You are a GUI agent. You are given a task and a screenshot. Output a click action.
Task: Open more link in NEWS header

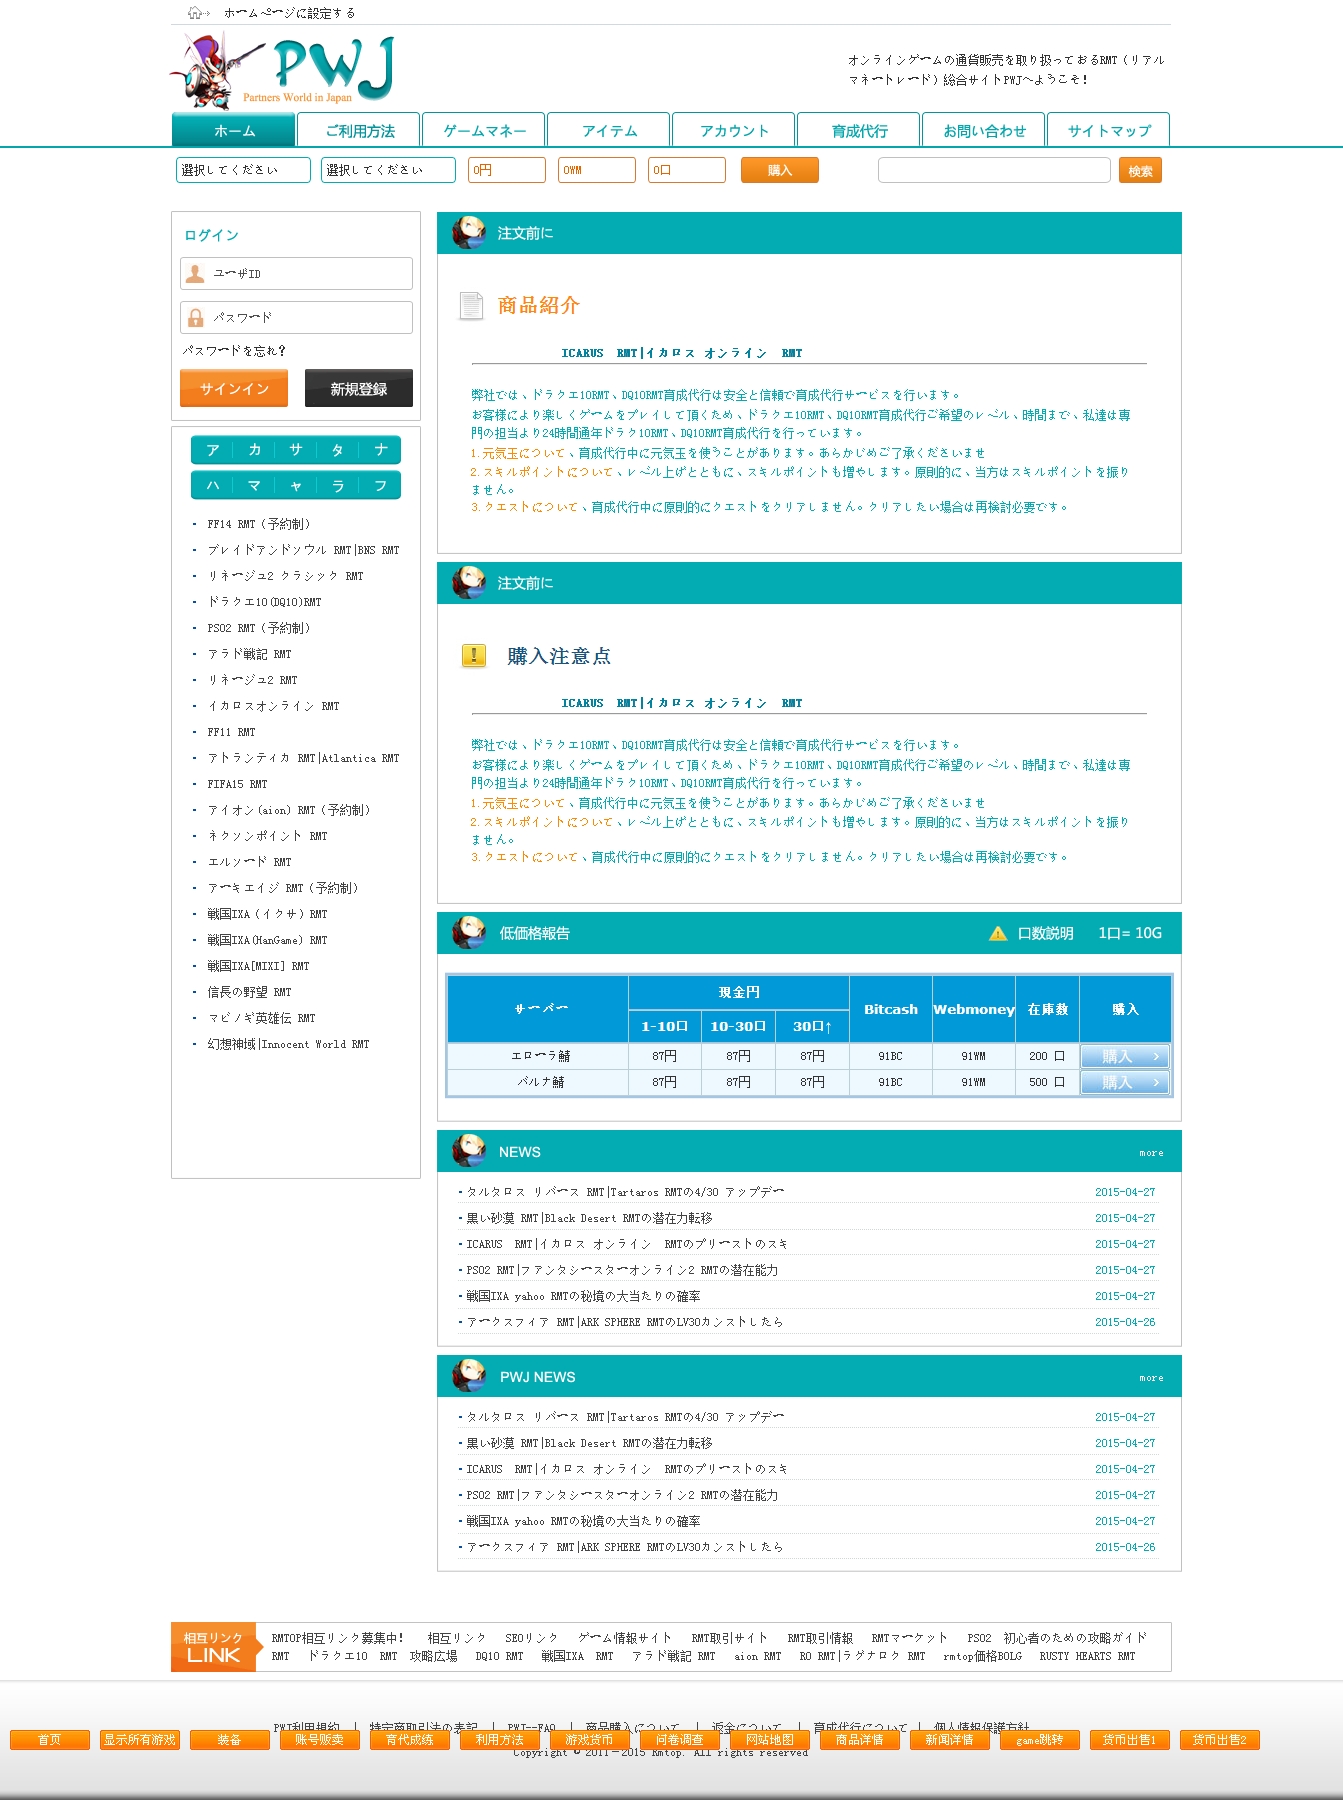click(x=1151, y=1153)
